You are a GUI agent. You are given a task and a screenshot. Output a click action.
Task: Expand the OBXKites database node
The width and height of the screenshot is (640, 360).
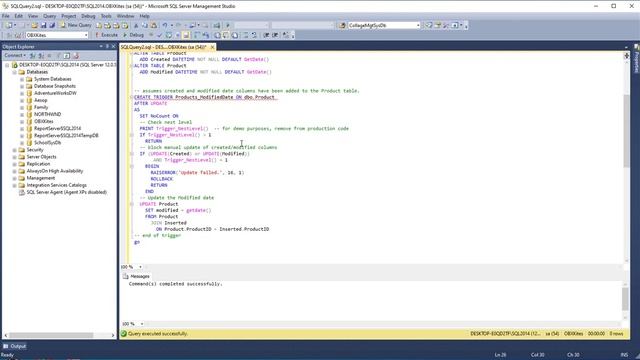click(x=22, y=122)
